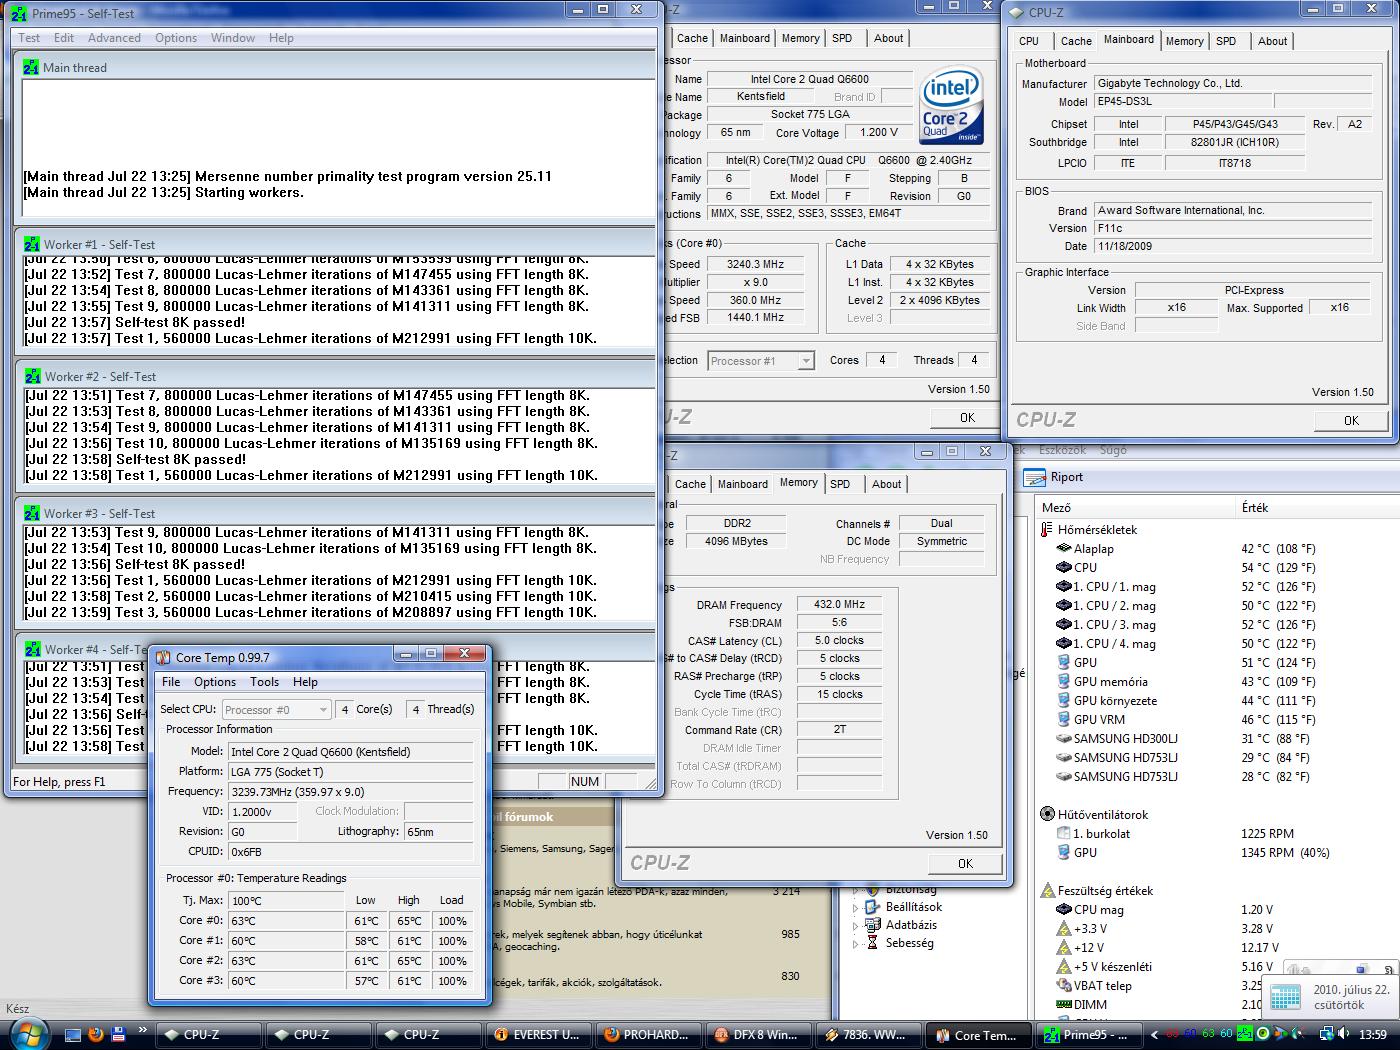Switch to the SPD tab in CPU-Z Mainboard window

pos(1226,41)
